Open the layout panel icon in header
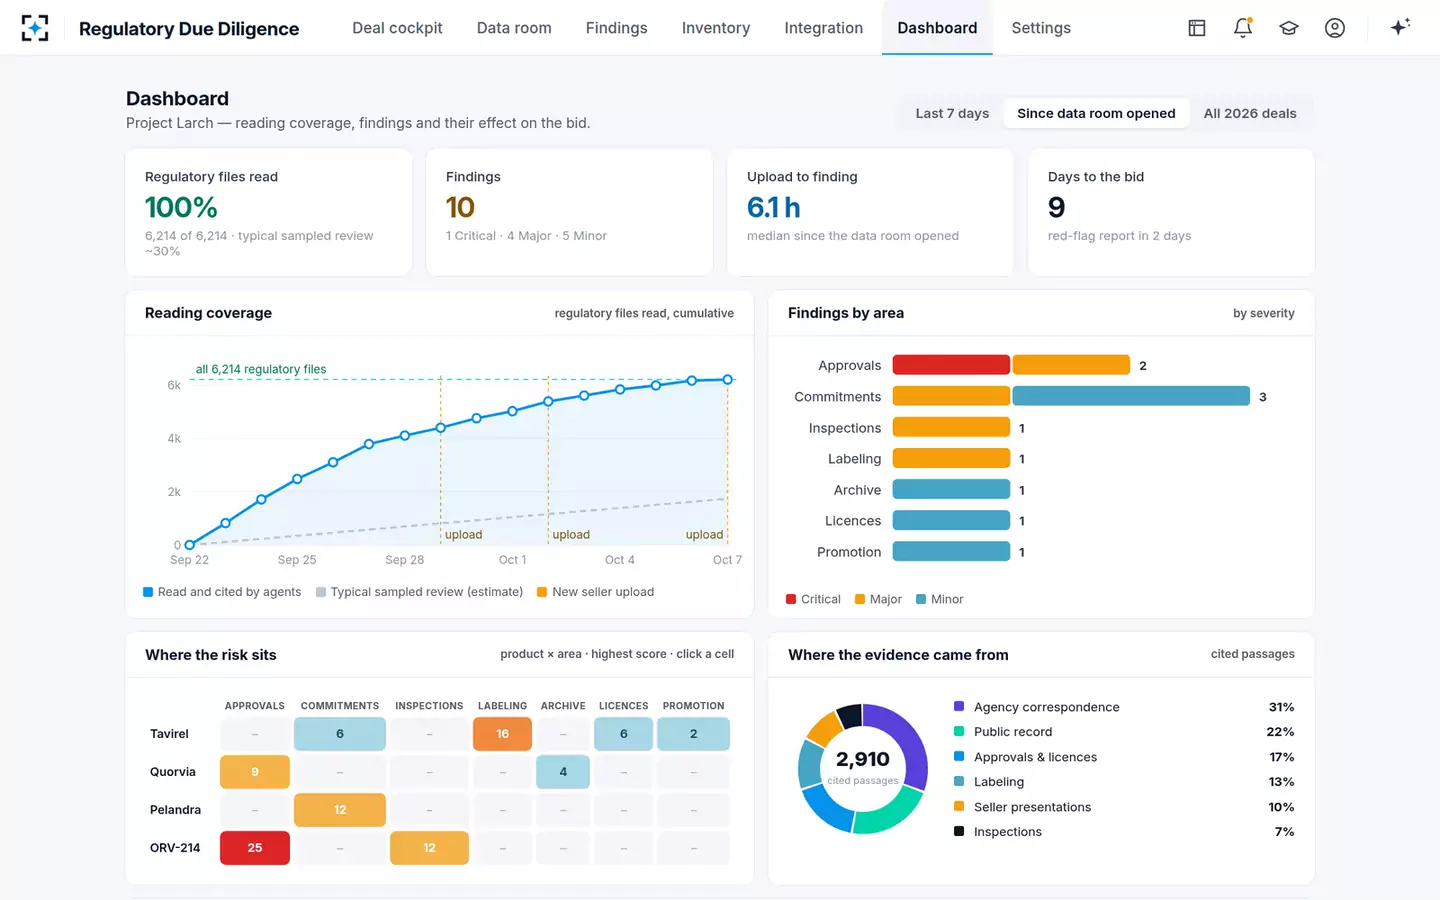Screen dimensions: 1440x900 click(1197, 28)
